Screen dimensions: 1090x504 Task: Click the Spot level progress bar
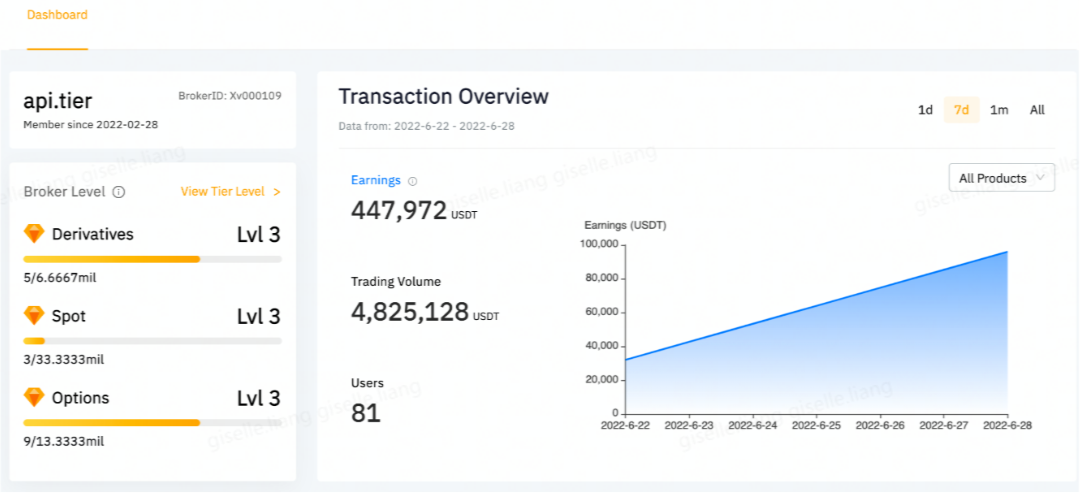point(152,341)
